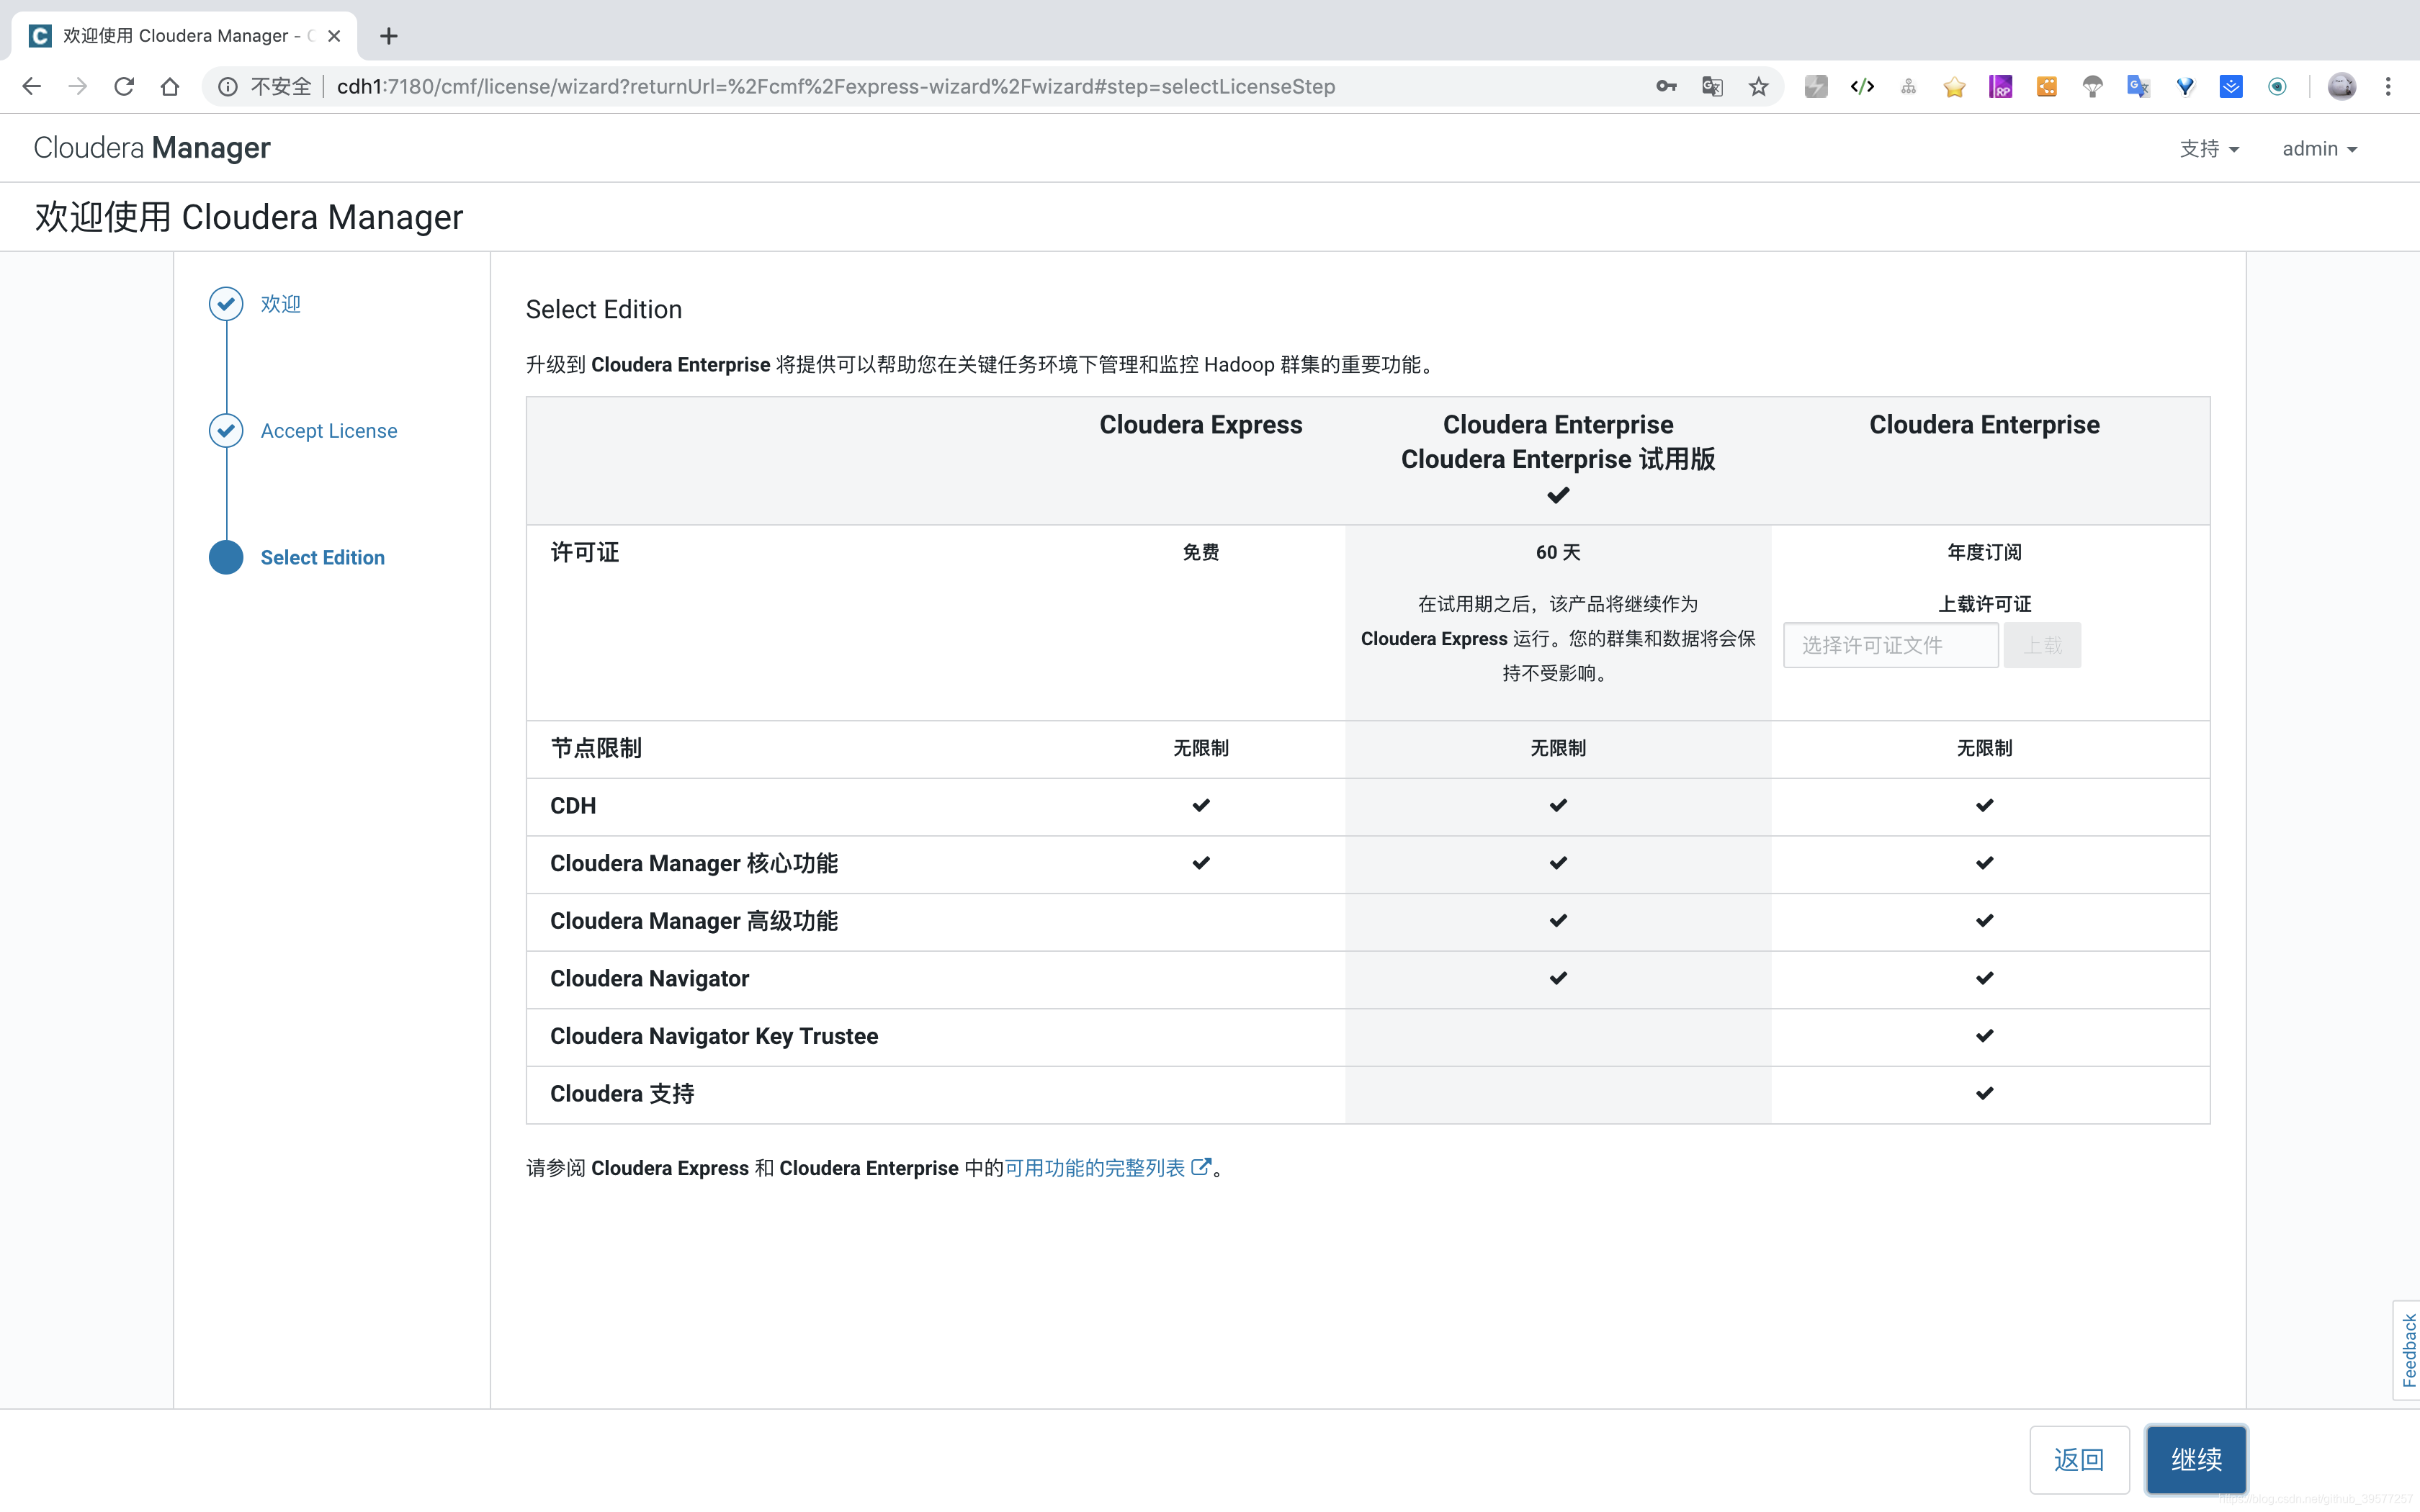Choose the Cloudera Express edition column
Image resolution: width=2420 pixels, height=1512 pixels.
point(1201,425)
